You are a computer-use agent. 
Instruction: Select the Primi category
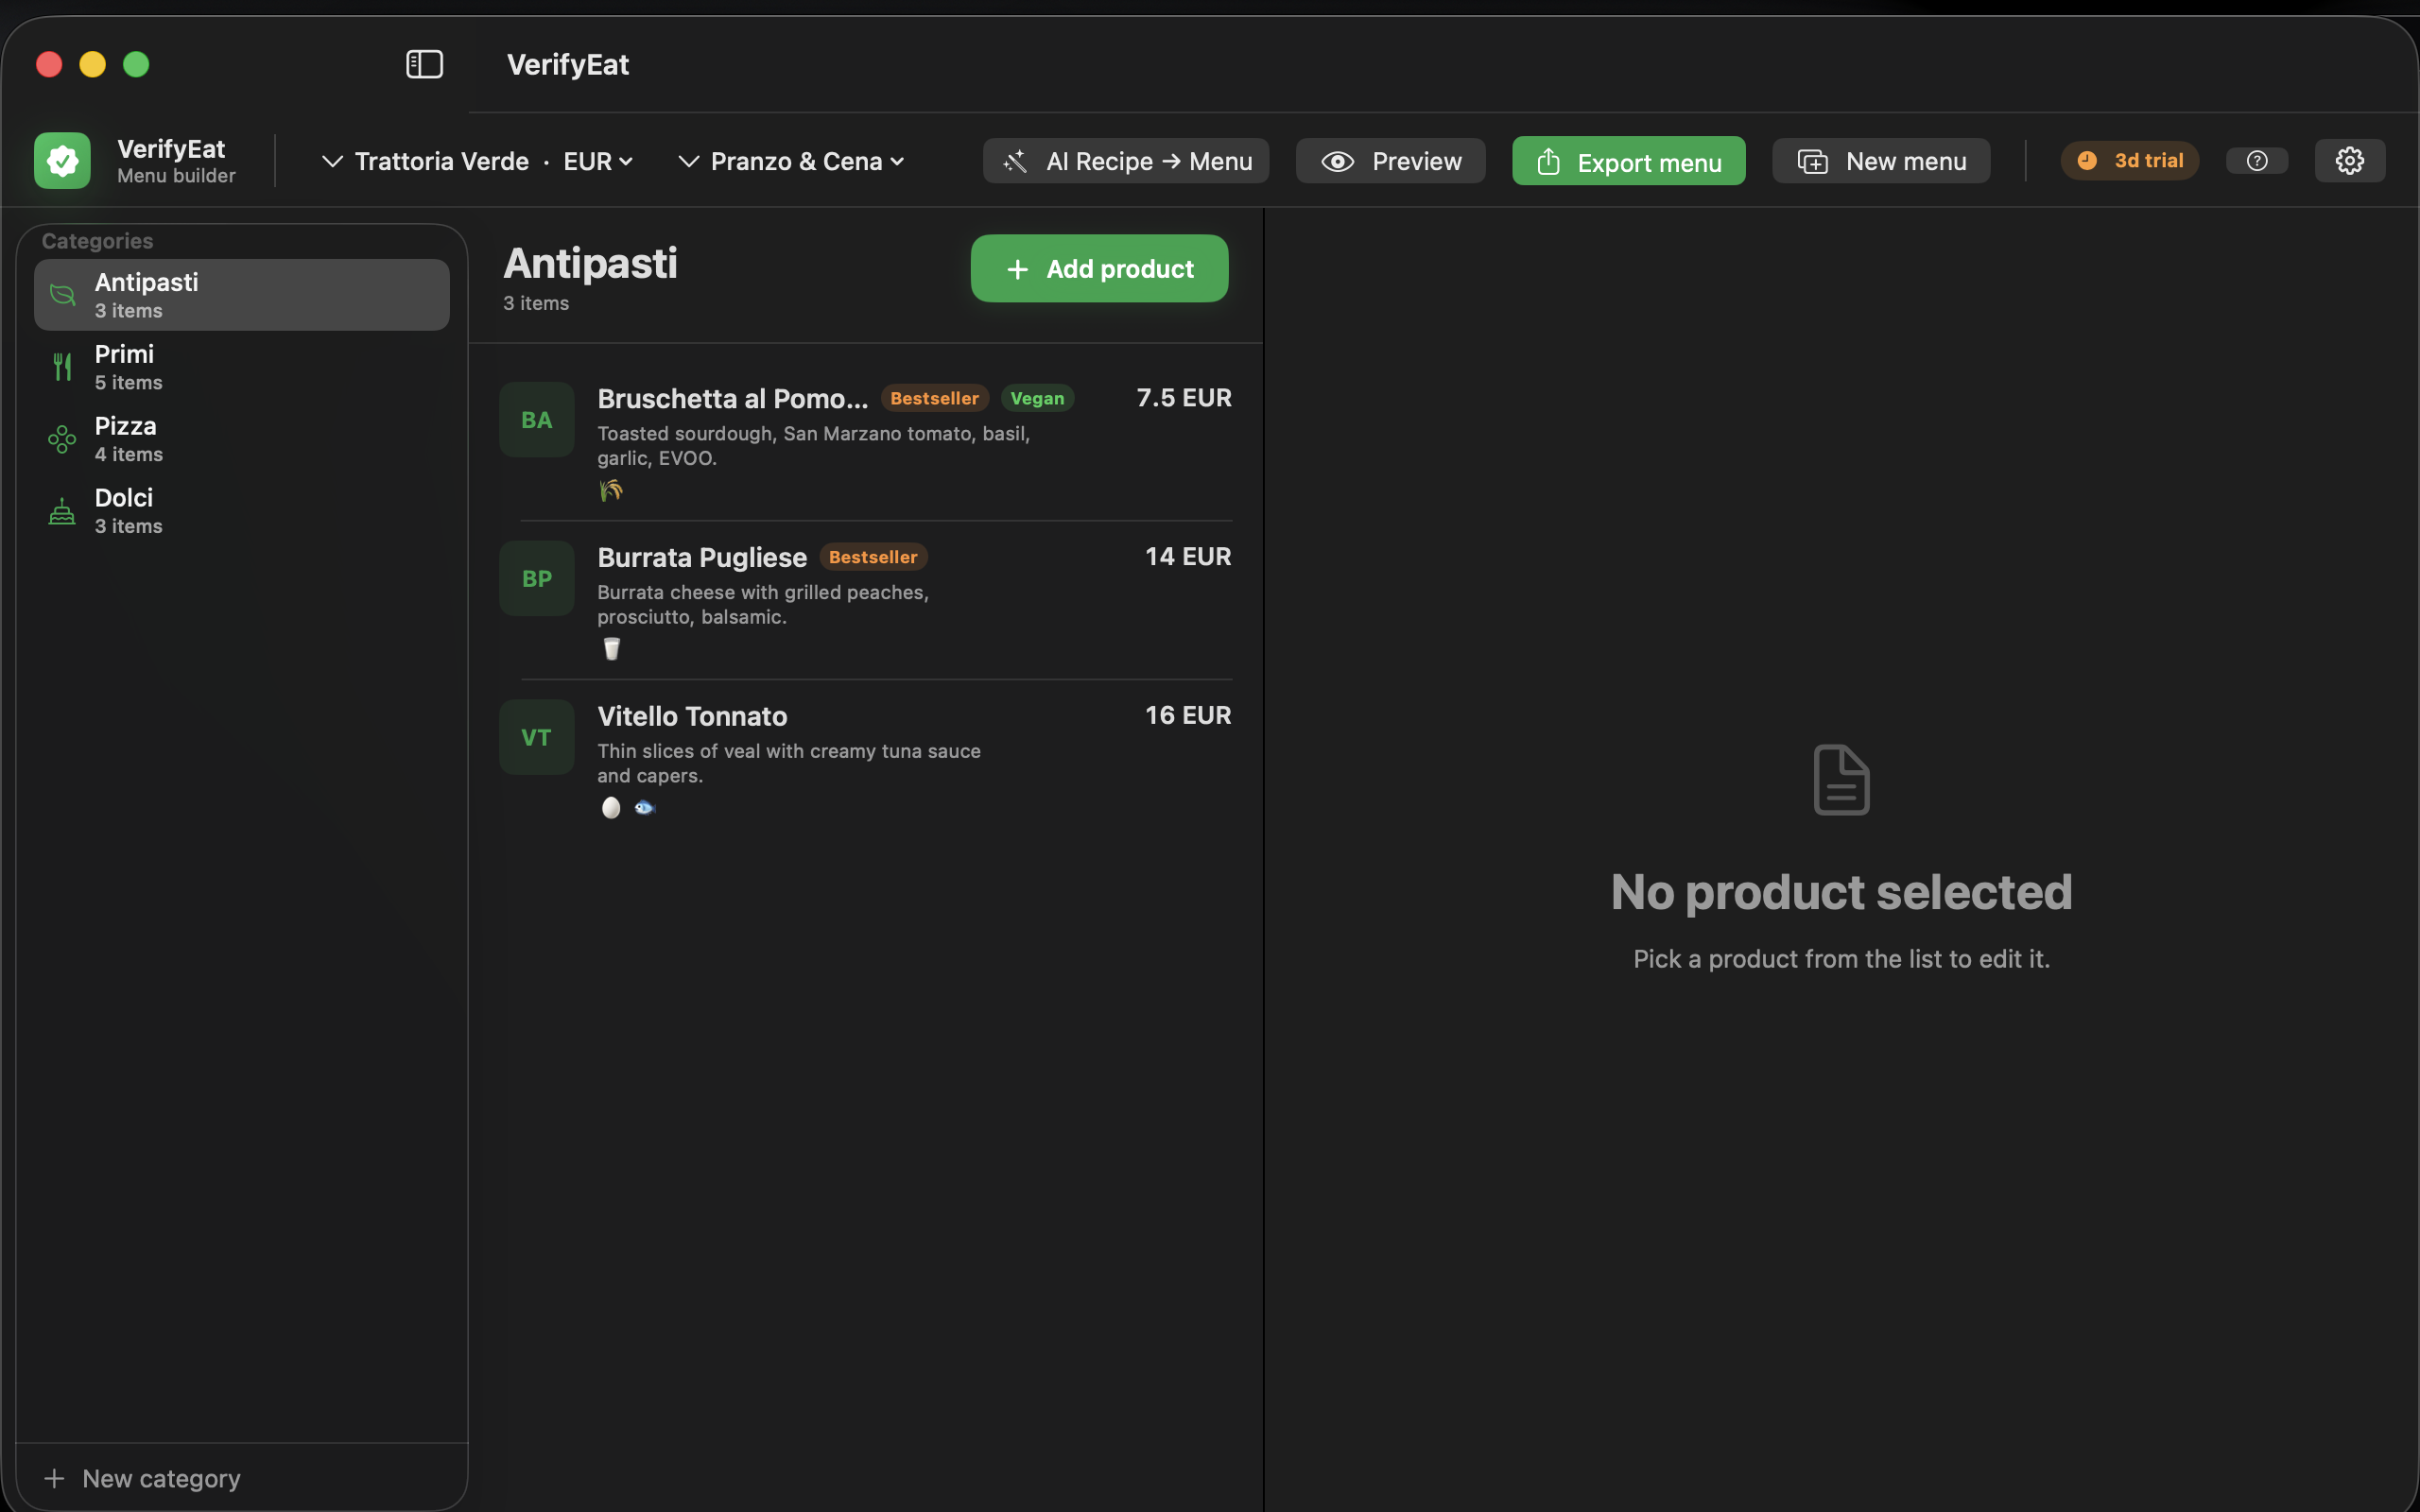pyautogui.click(x=242, y=367)
